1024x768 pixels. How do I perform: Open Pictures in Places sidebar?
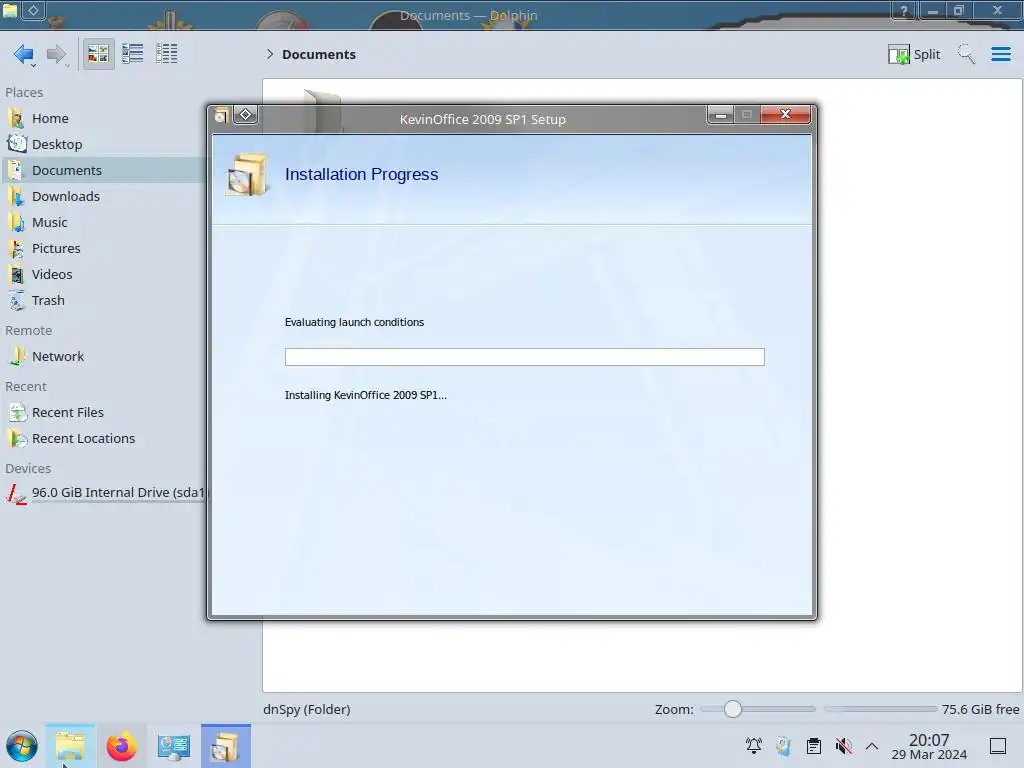[x=104, y=249]
